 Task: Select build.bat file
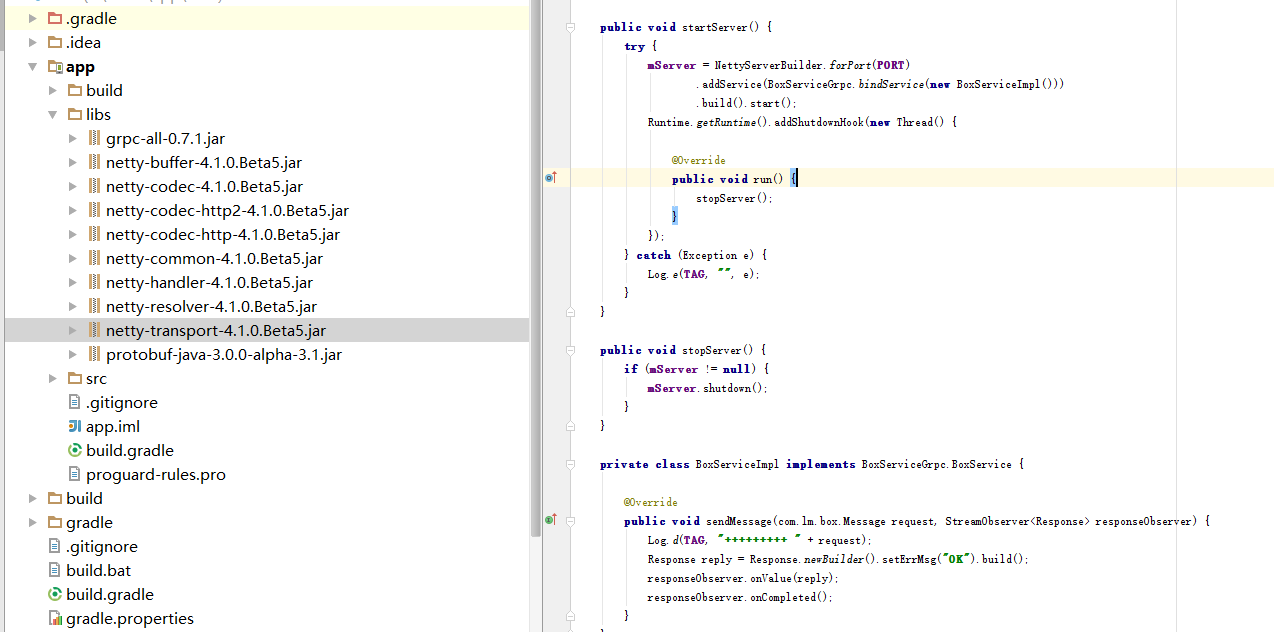[98, 571]
